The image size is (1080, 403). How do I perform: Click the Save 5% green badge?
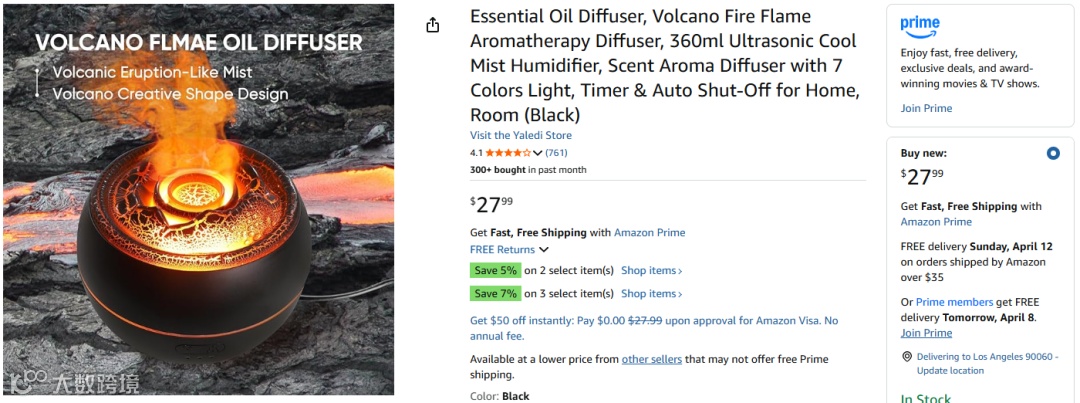tap(495, 271)
